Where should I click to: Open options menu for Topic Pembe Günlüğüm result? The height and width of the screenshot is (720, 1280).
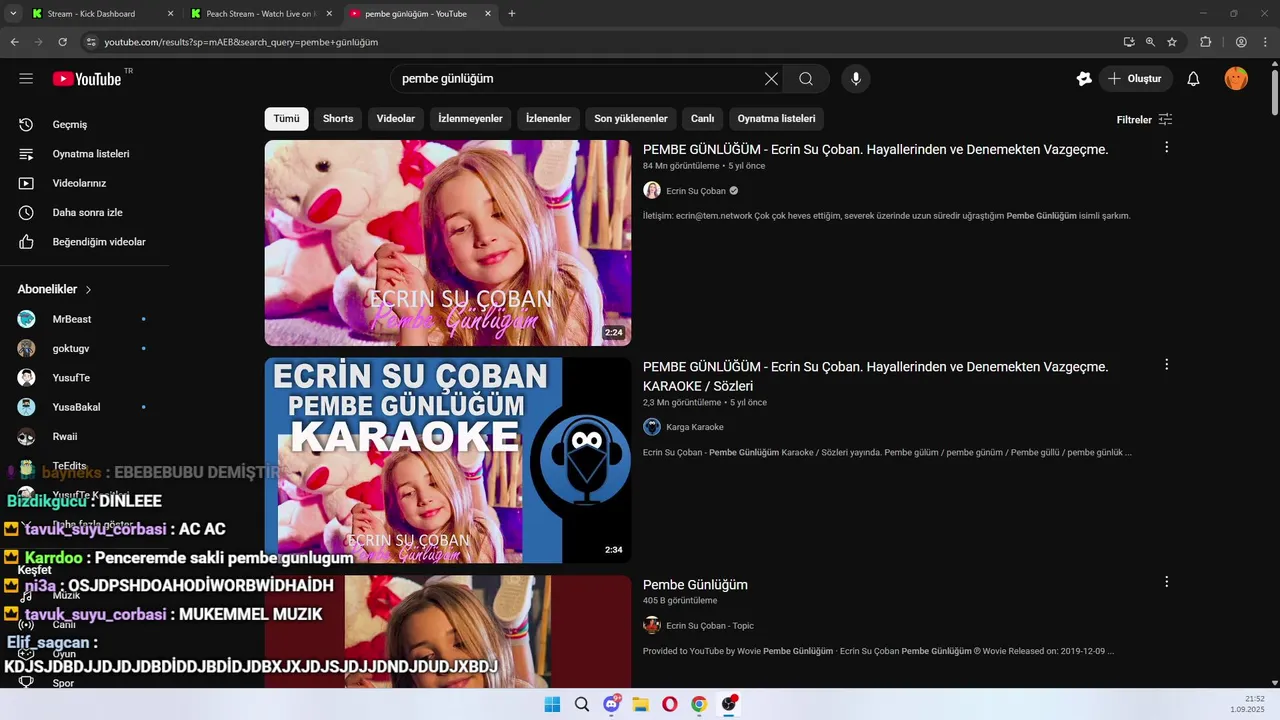tap(1166, 582)
